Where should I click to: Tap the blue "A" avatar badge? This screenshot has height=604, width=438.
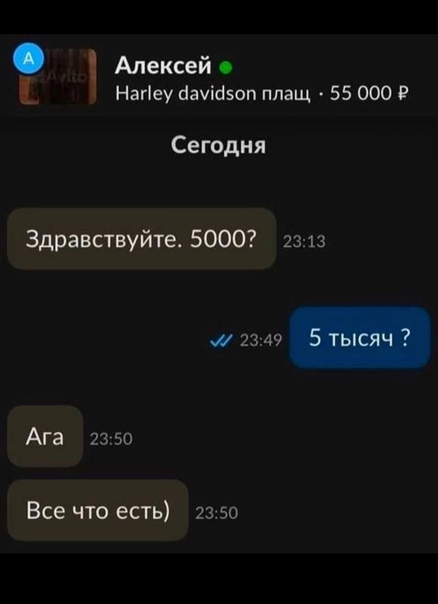[x=29, y=58]
